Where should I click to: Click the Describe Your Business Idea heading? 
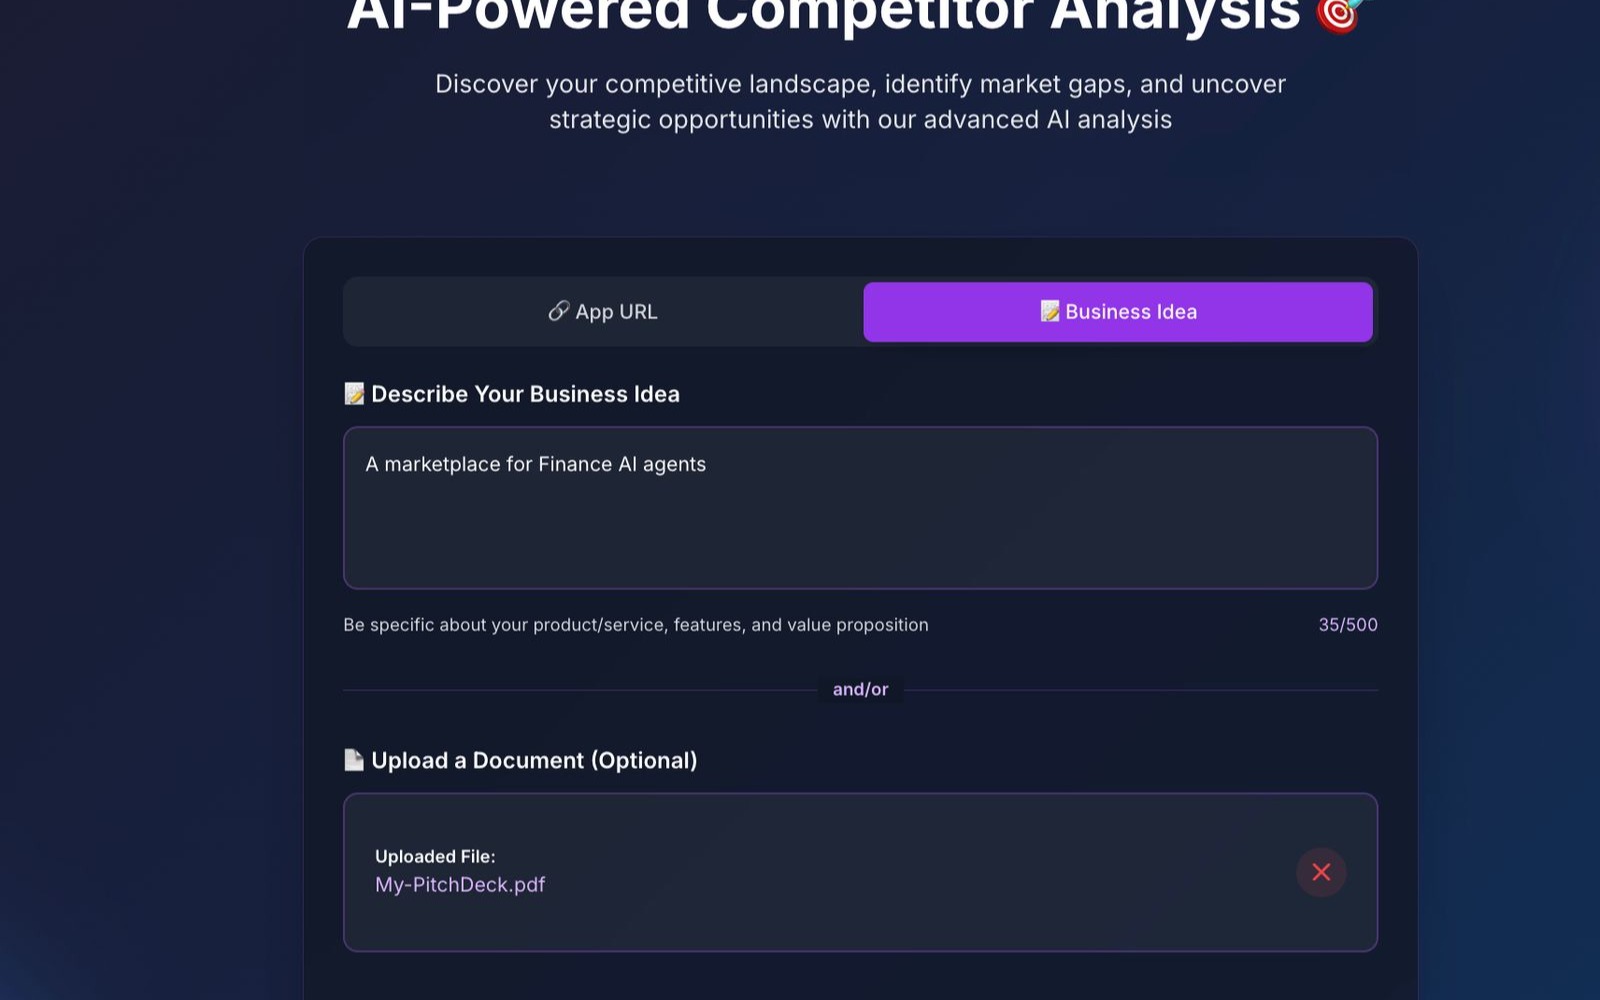pyautogui.click(x=525, y=393)
